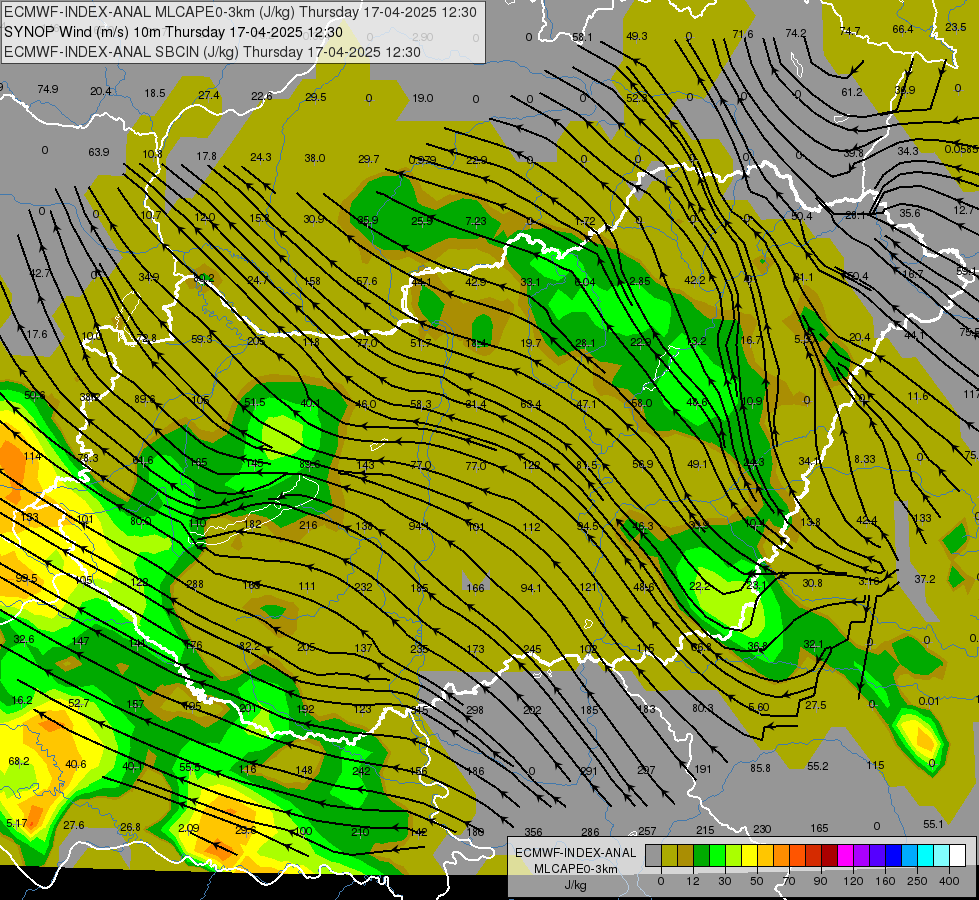This screenshot has height=900, width=979.
Task: Click the legend scale label 250
Action: click(917, 881)
